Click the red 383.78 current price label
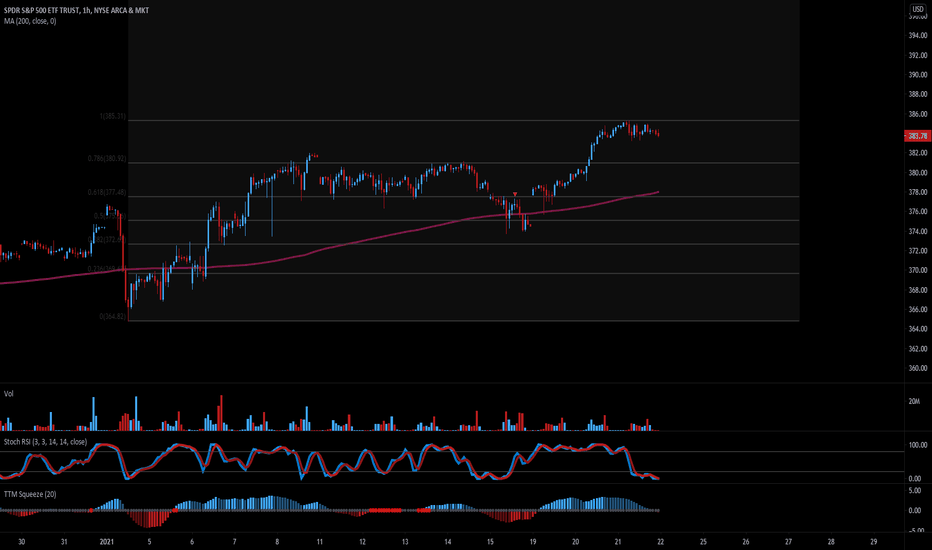Image resolution: width=932 pixels, height=550 pixels. click(x=917, y=136)
